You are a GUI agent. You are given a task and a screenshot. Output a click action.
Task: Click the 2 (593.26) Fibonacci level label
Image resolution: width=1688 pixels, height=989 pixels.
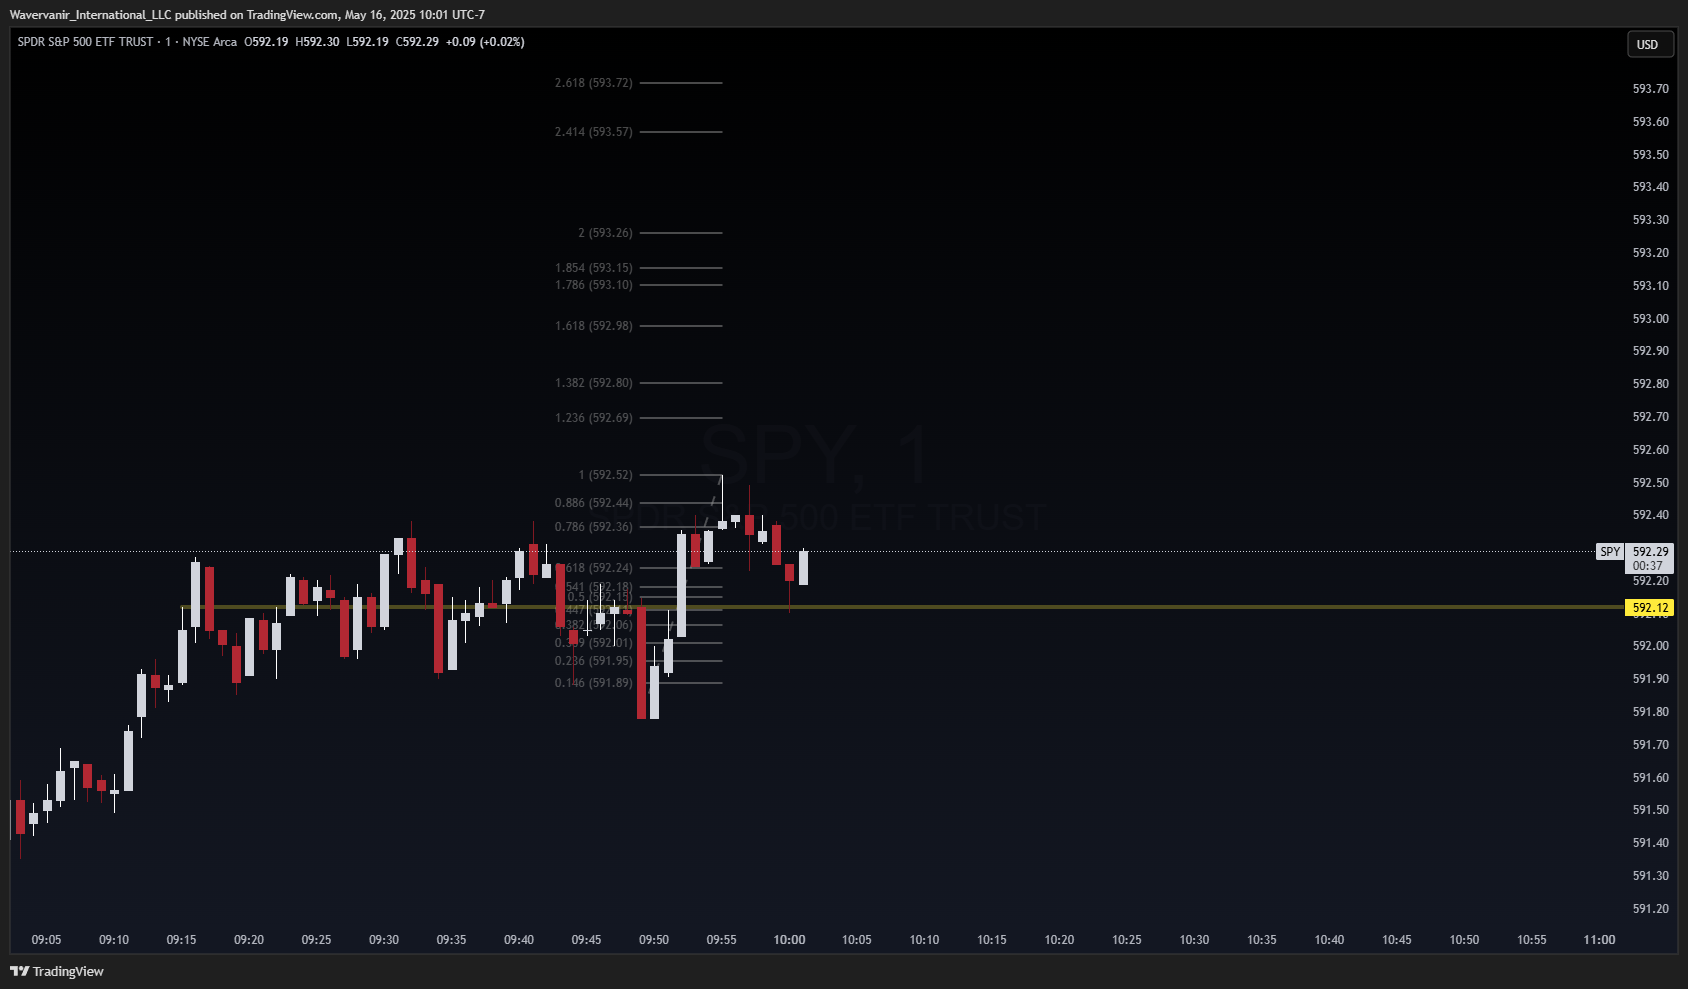pyautogui.click(x=605, y=233)
